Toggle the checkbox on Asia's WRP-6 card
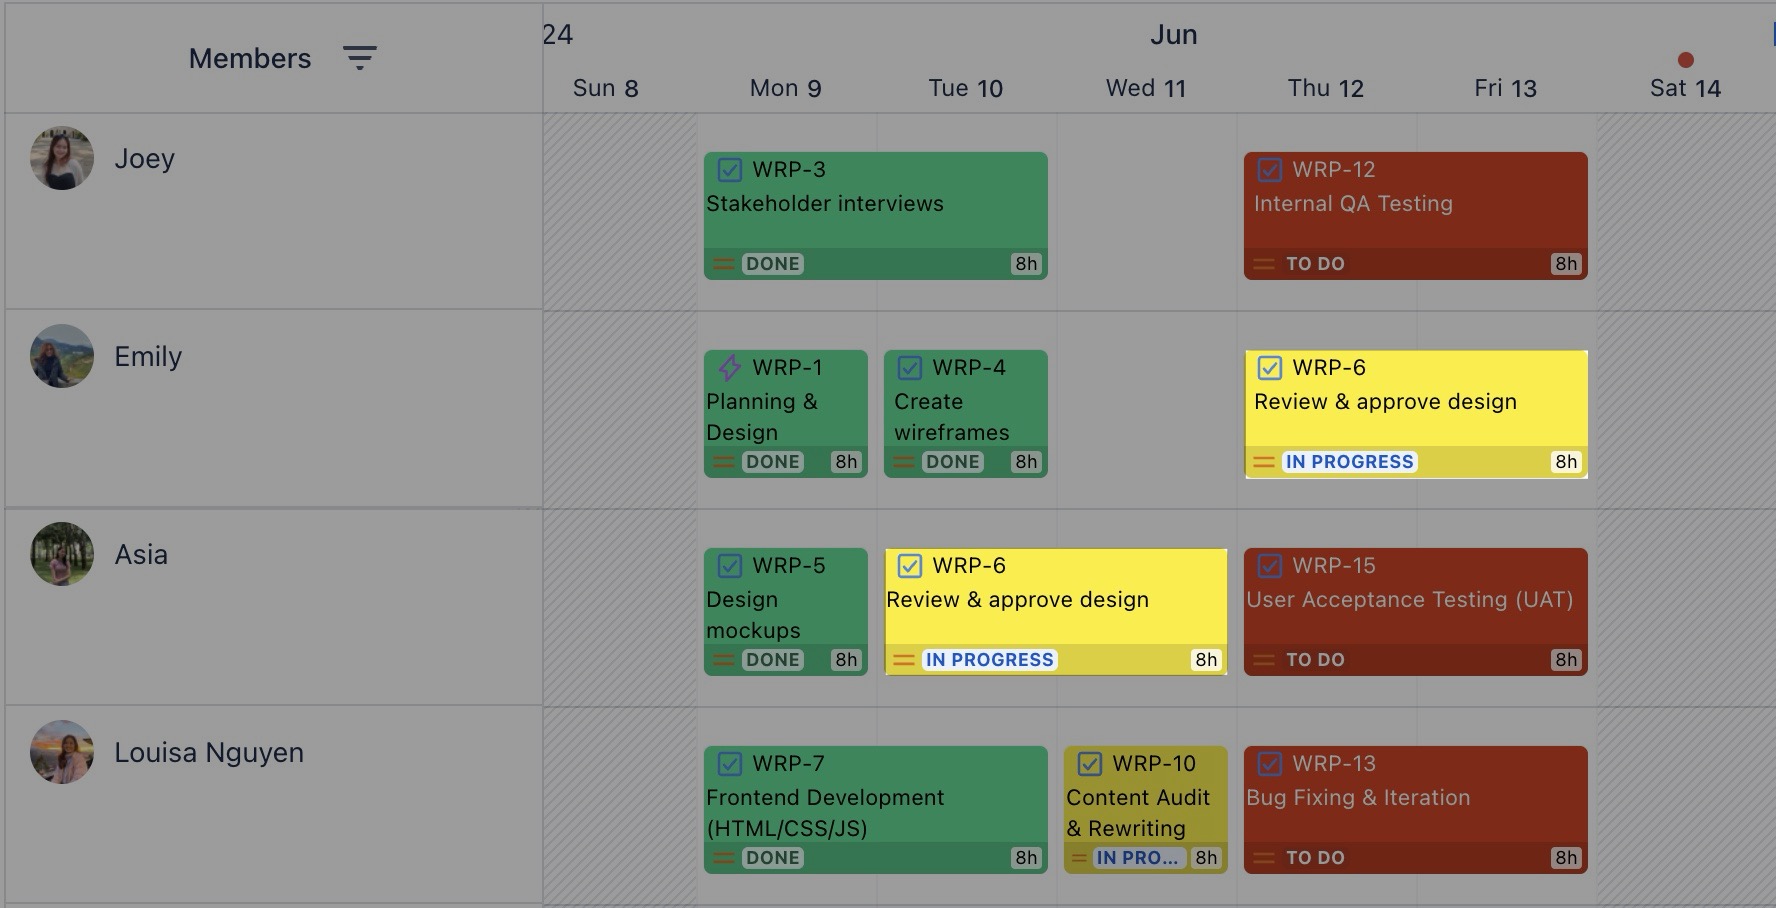This screenshot has height=908, width=1776. (908, 566)
